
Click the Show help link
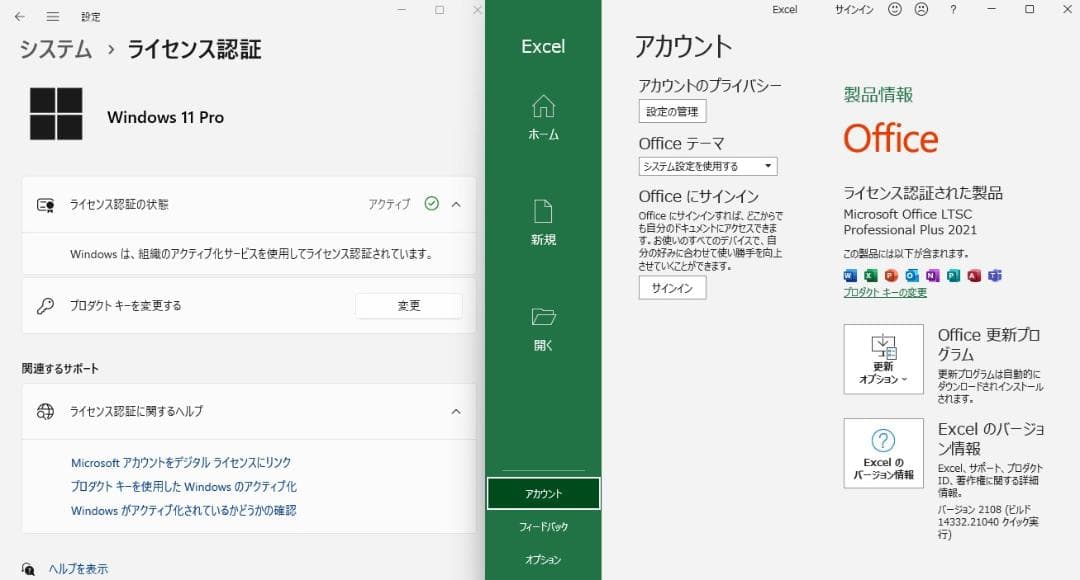(78, 569)
